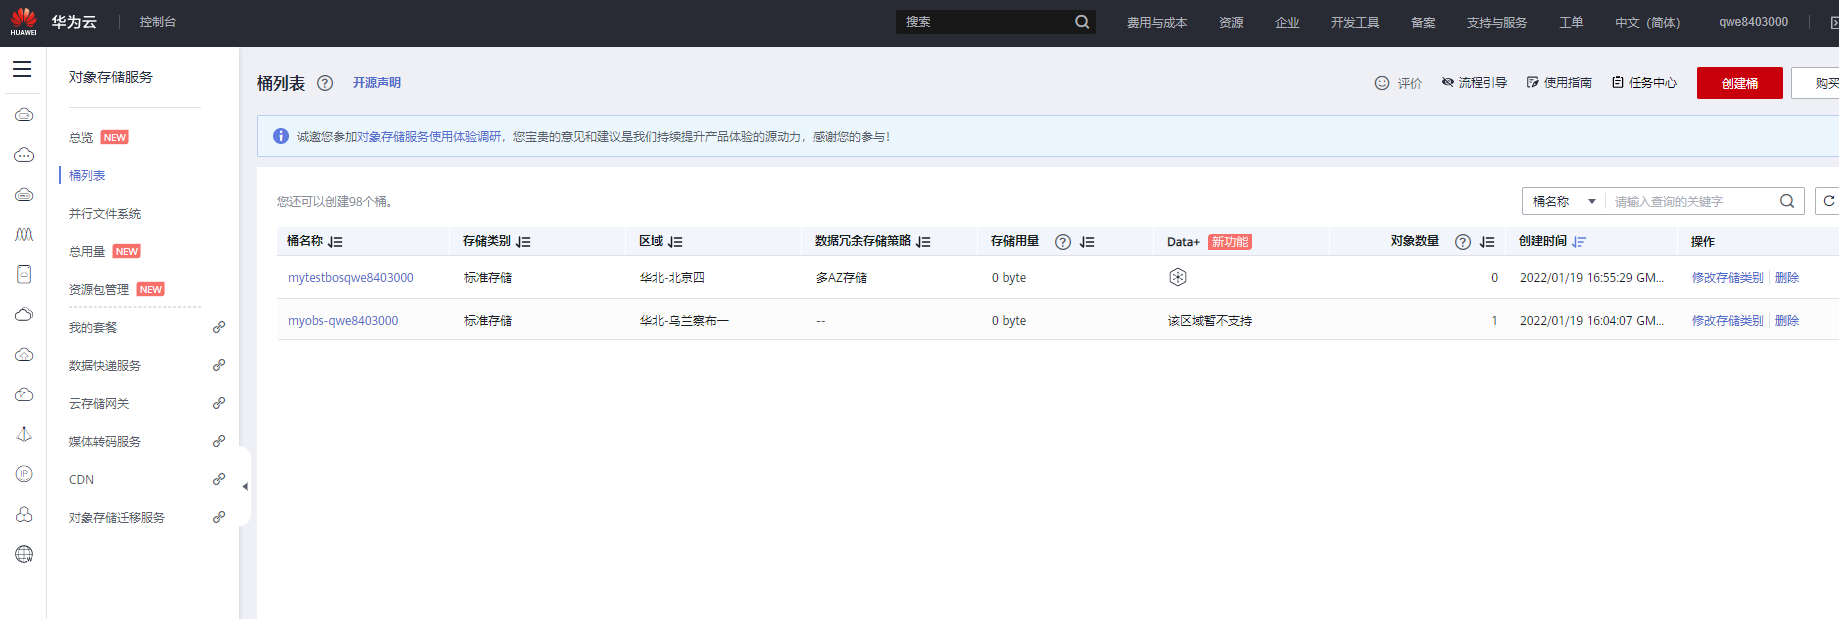Collapse the left navigation panel arrow
The width and height of the screenshot is (1839, 619).
click(x=245, y=487)
